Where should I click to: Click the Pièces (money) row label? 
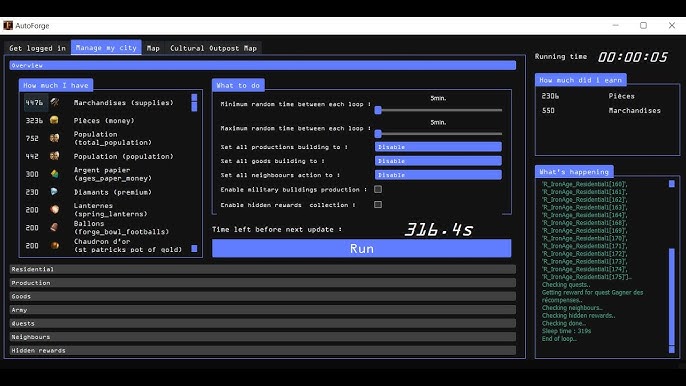click(x=104, y=120)
